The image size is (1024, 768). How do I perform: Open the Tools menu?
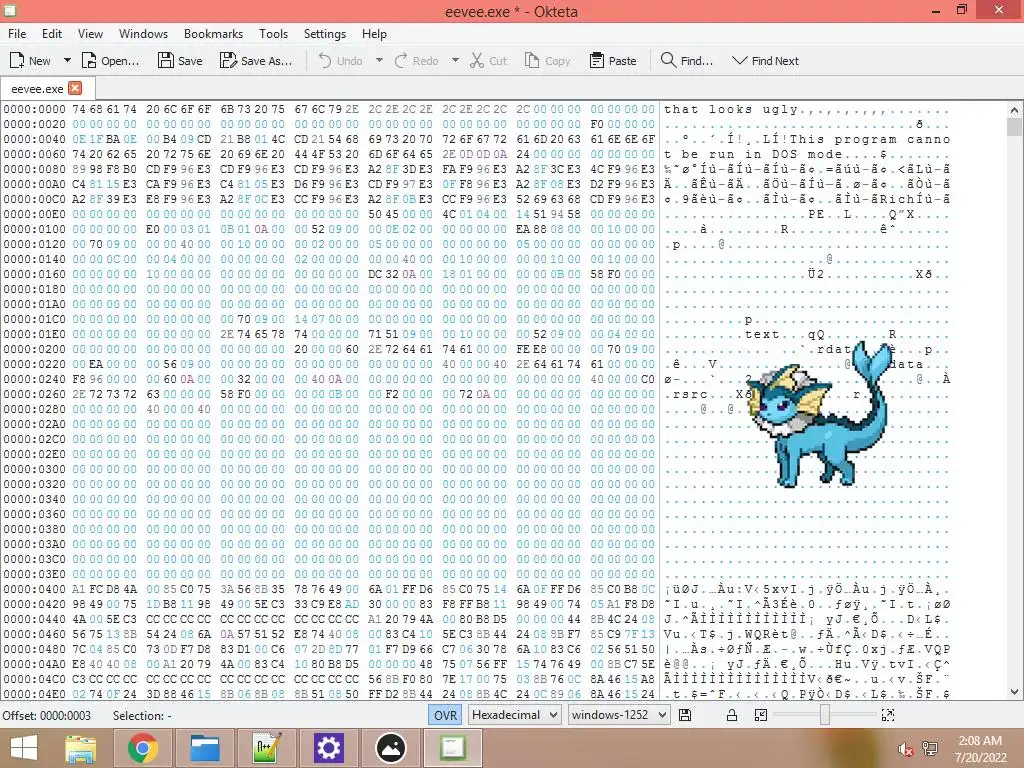273,34
